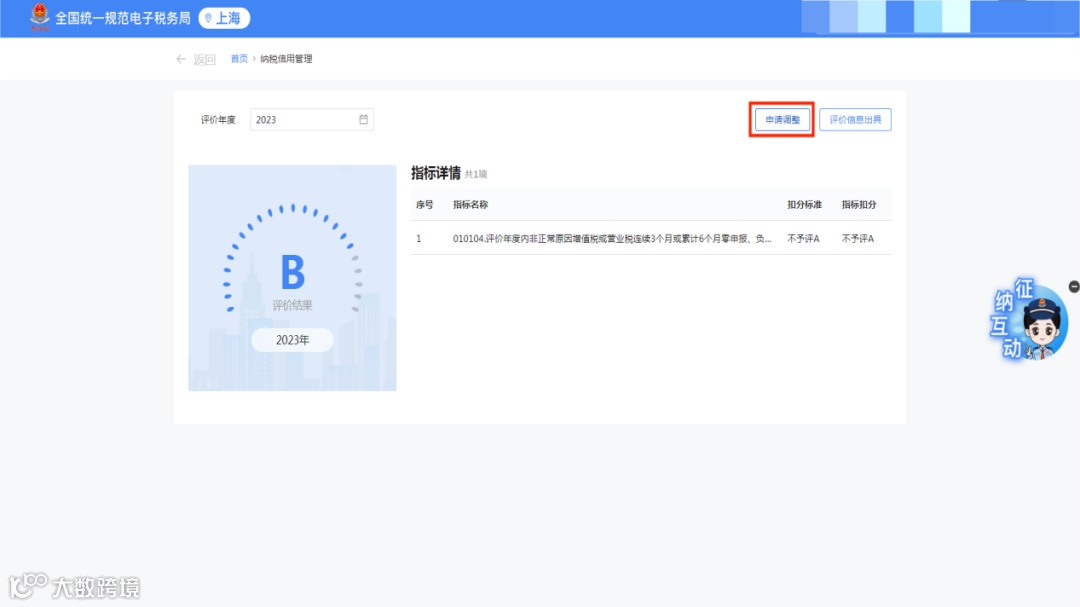The width and height of the screenshot is (1080, 607).
Task: Click 评价结果 label in card
Action: (292, 305)
